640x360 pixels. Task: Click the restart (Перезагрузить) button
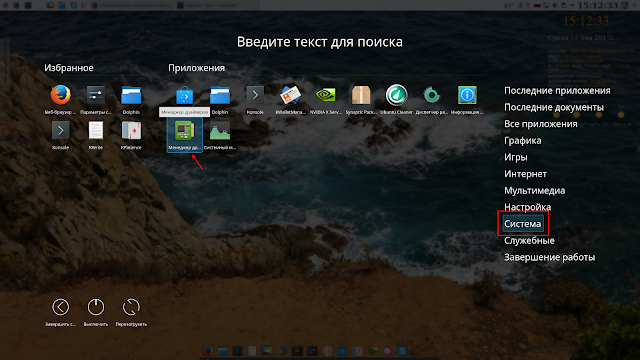pos(131,307)
